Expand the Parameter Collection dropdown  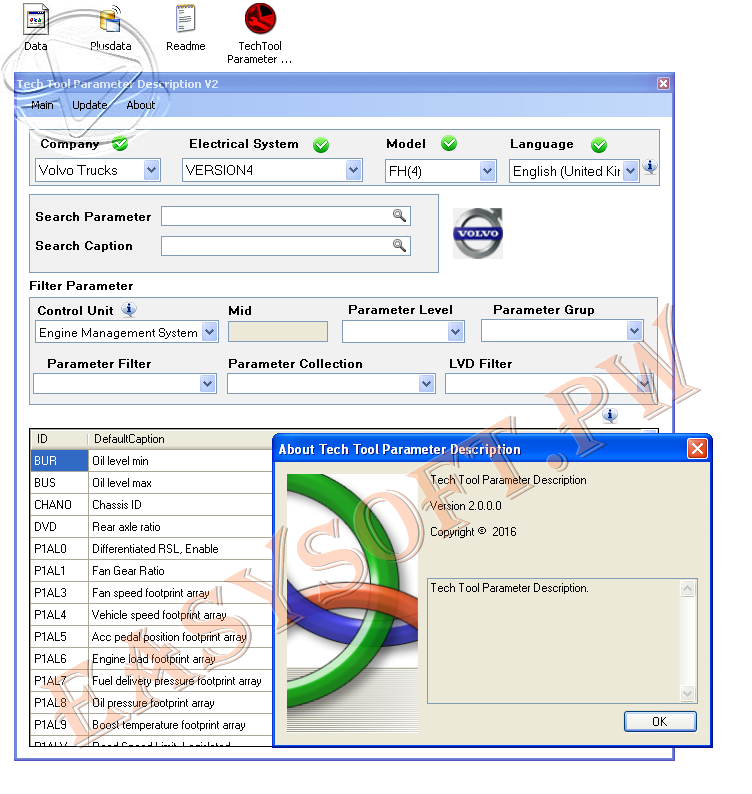(427, 384)
